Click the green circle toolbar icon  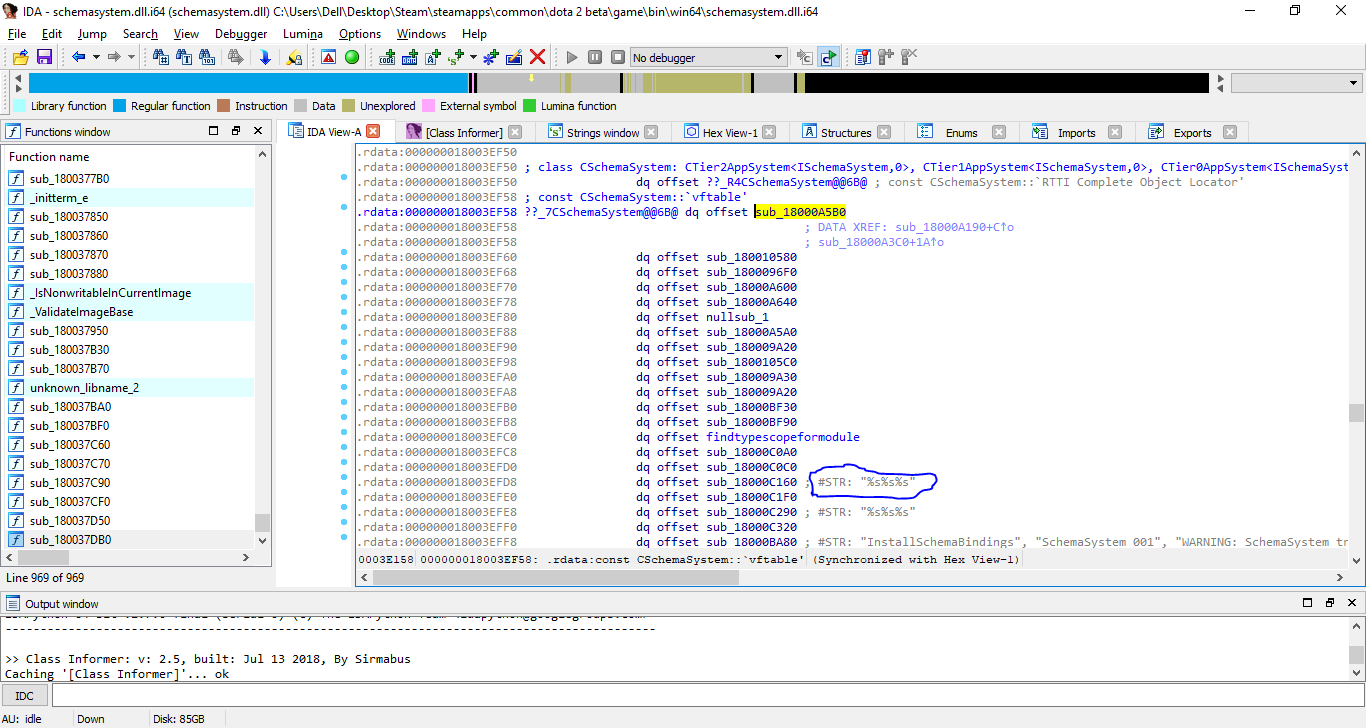[351, 57]
